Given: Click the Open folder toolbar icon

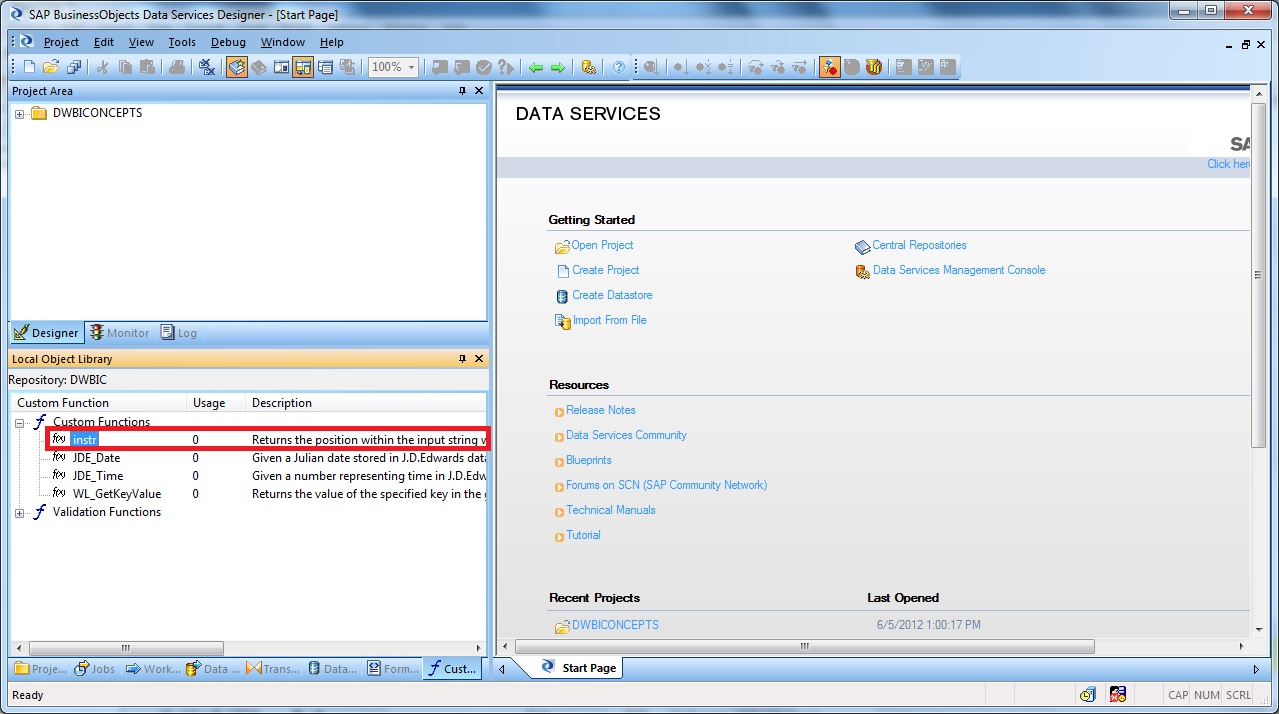Looking at the screenshot, I should 52,67.
